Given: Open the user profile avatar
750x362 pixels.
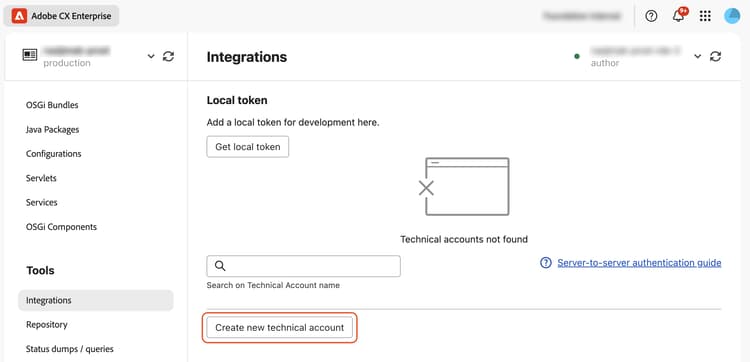Looking at the screenshot, I should (x=732, y=16).
